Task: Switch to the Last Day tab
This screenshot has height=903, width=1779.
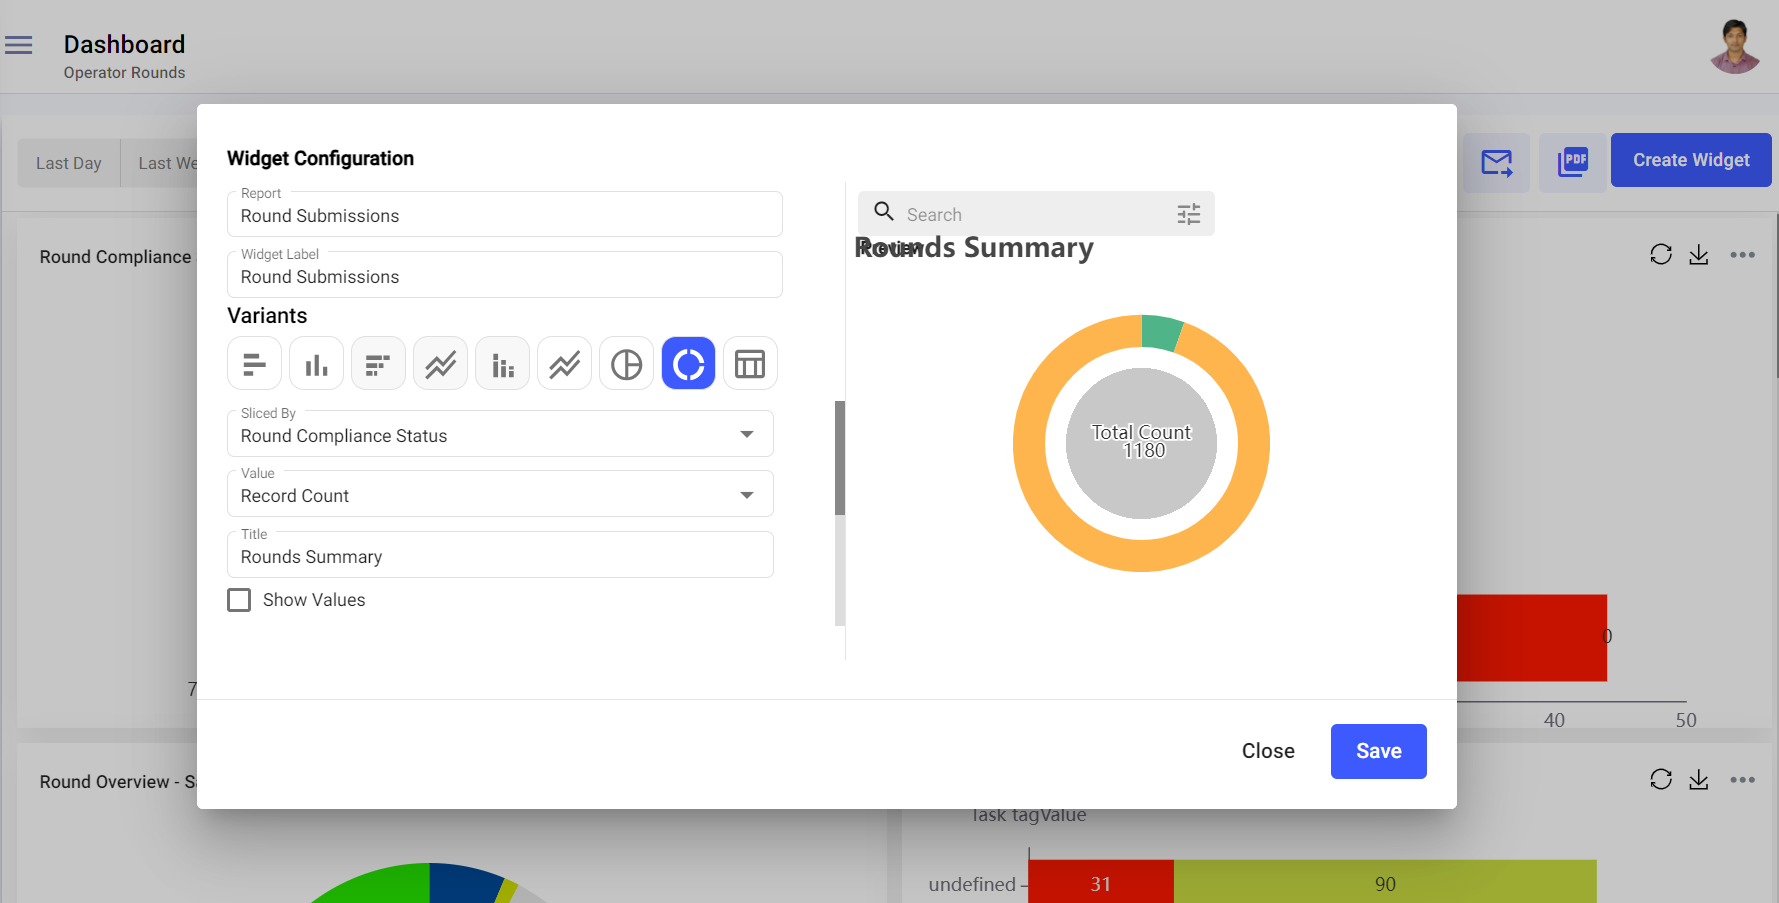Action: tap(69, 163)
